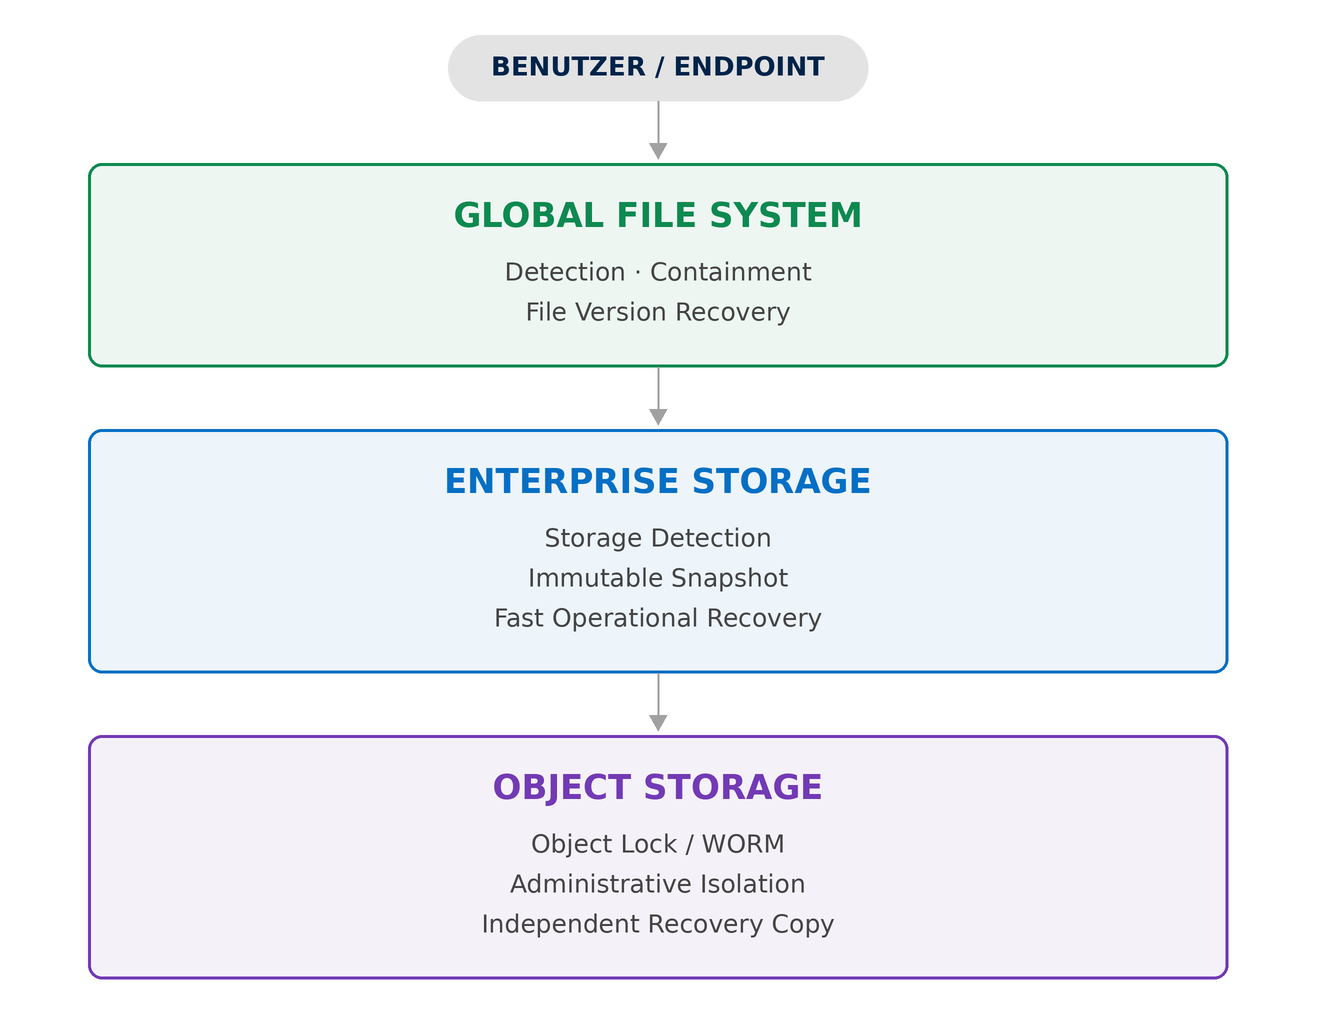Select the GLOBAL FILE SYSTEM heading
The height and width of the screenshot is (1014, 1317).
tap(658, 216)
